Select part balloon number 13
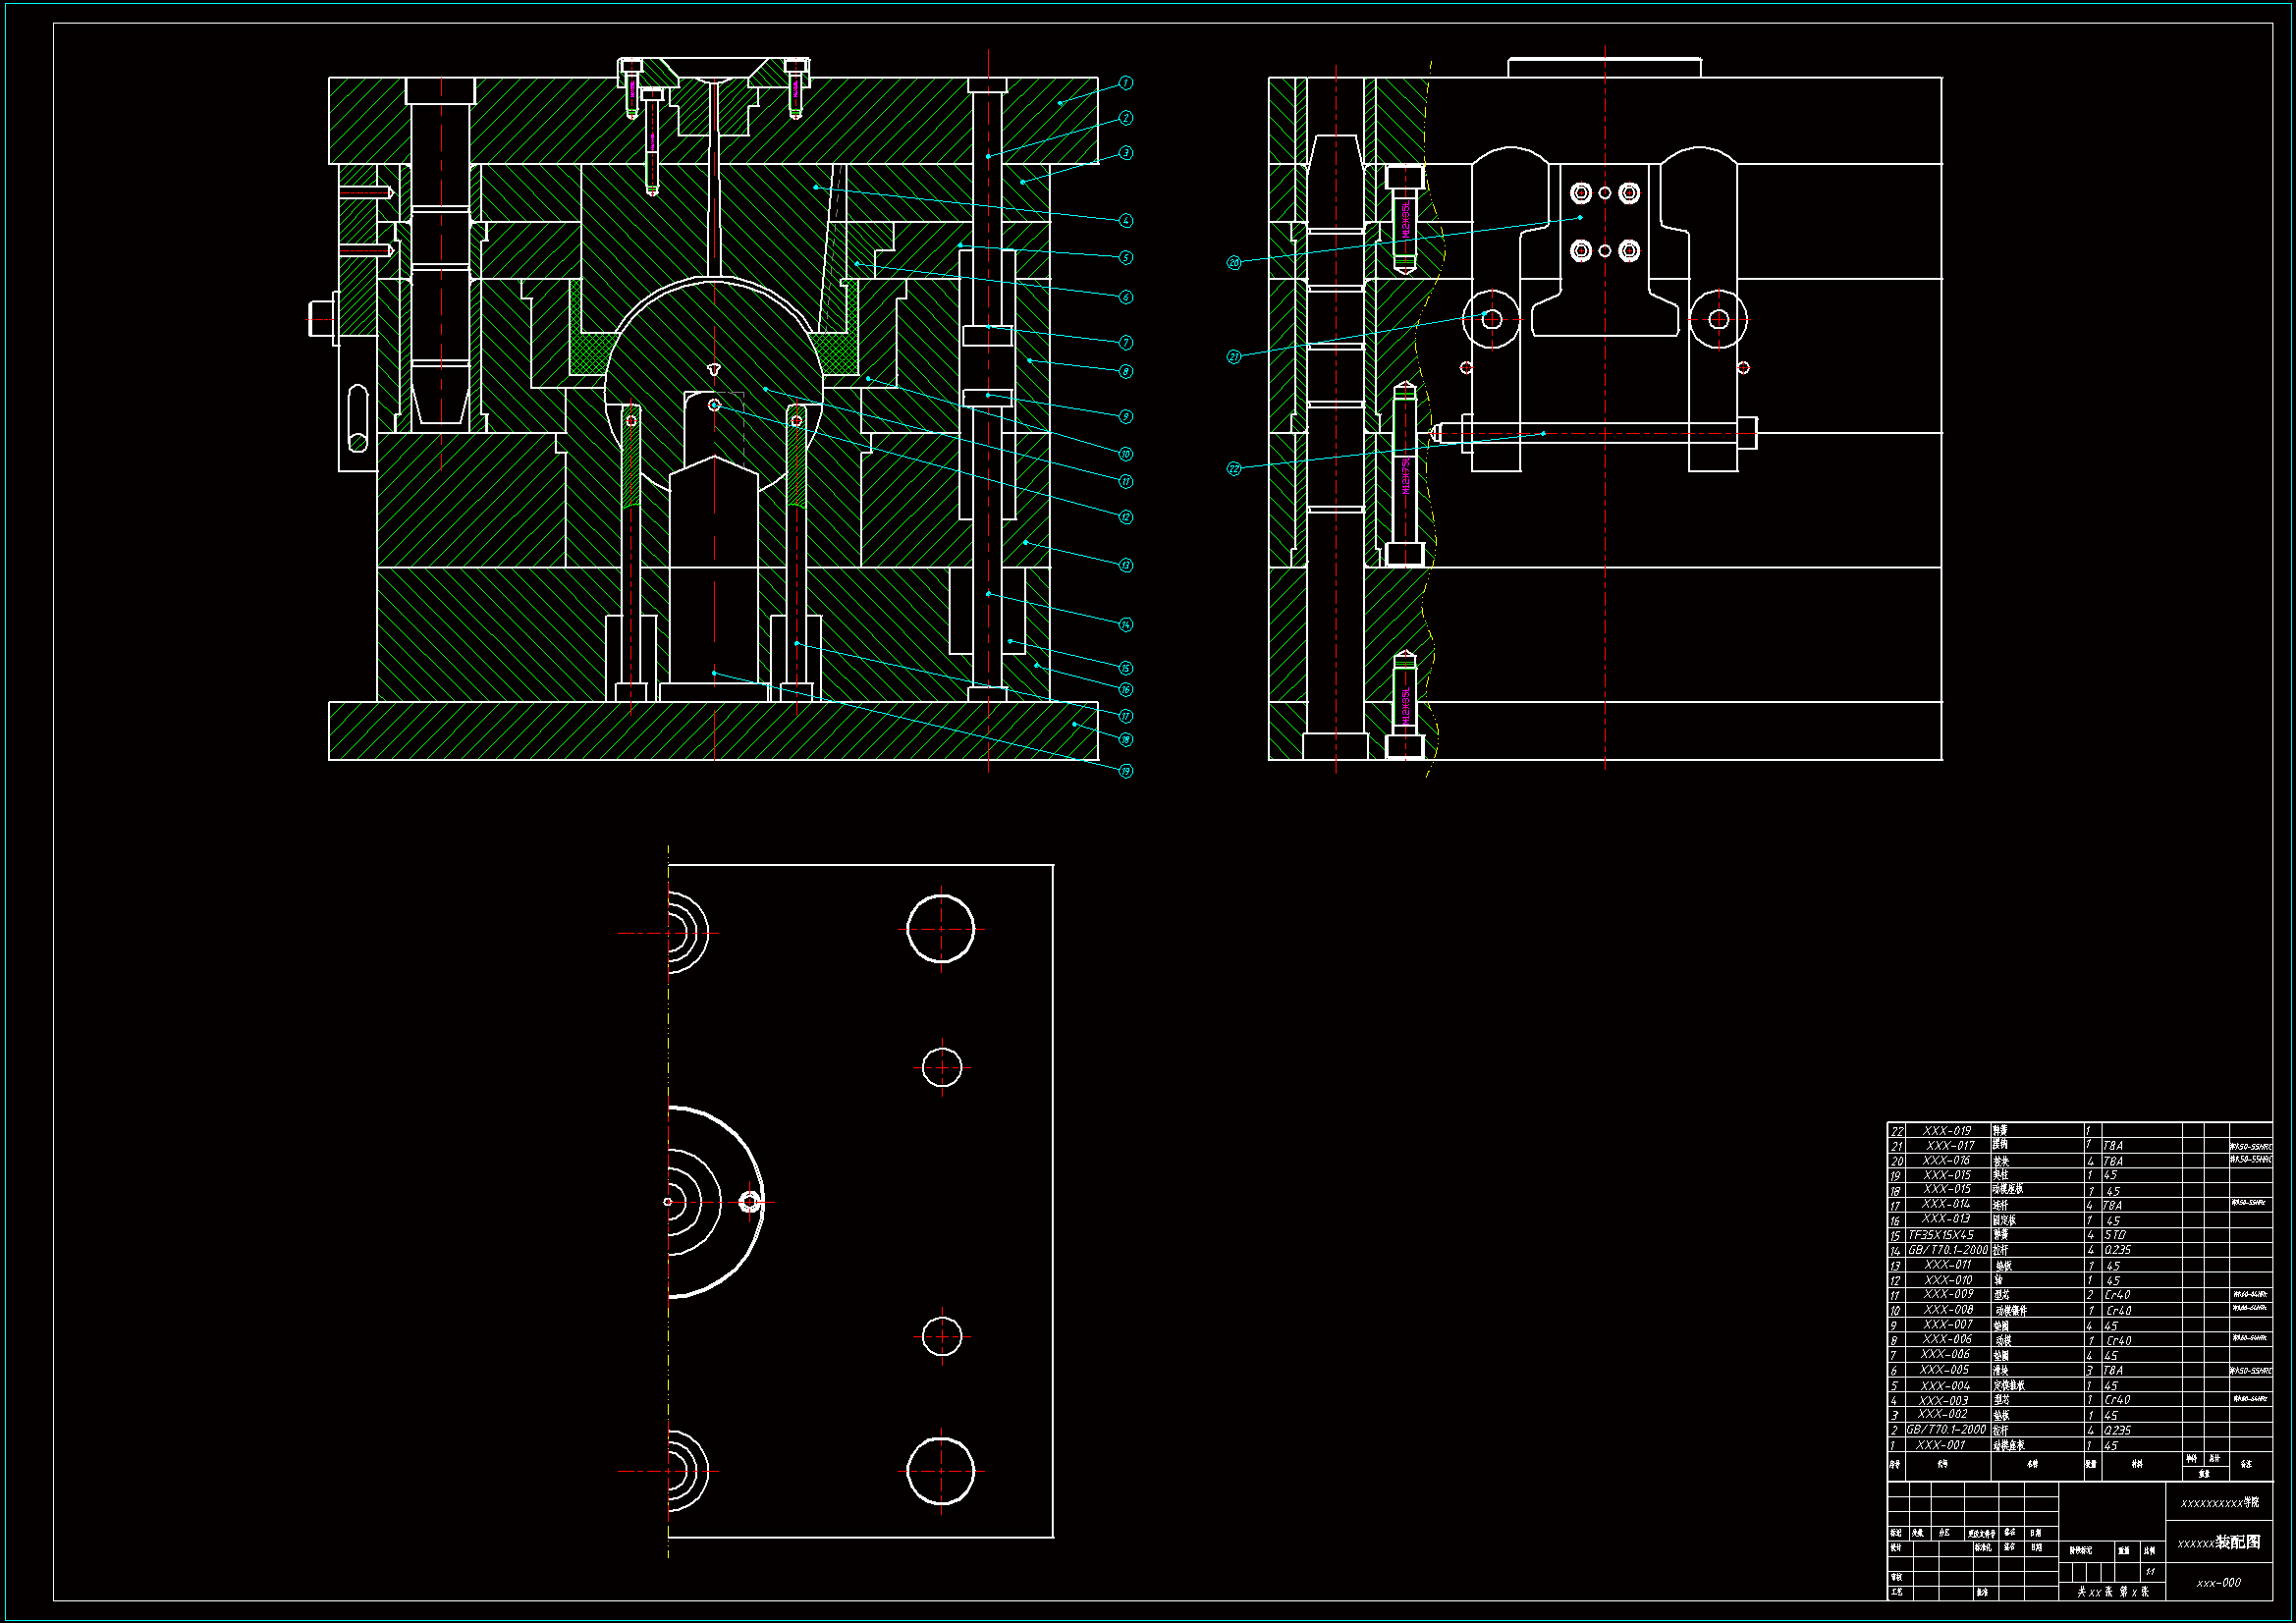Image resolution: width=2296 pixels, height=1623 pixels. 1125,565
